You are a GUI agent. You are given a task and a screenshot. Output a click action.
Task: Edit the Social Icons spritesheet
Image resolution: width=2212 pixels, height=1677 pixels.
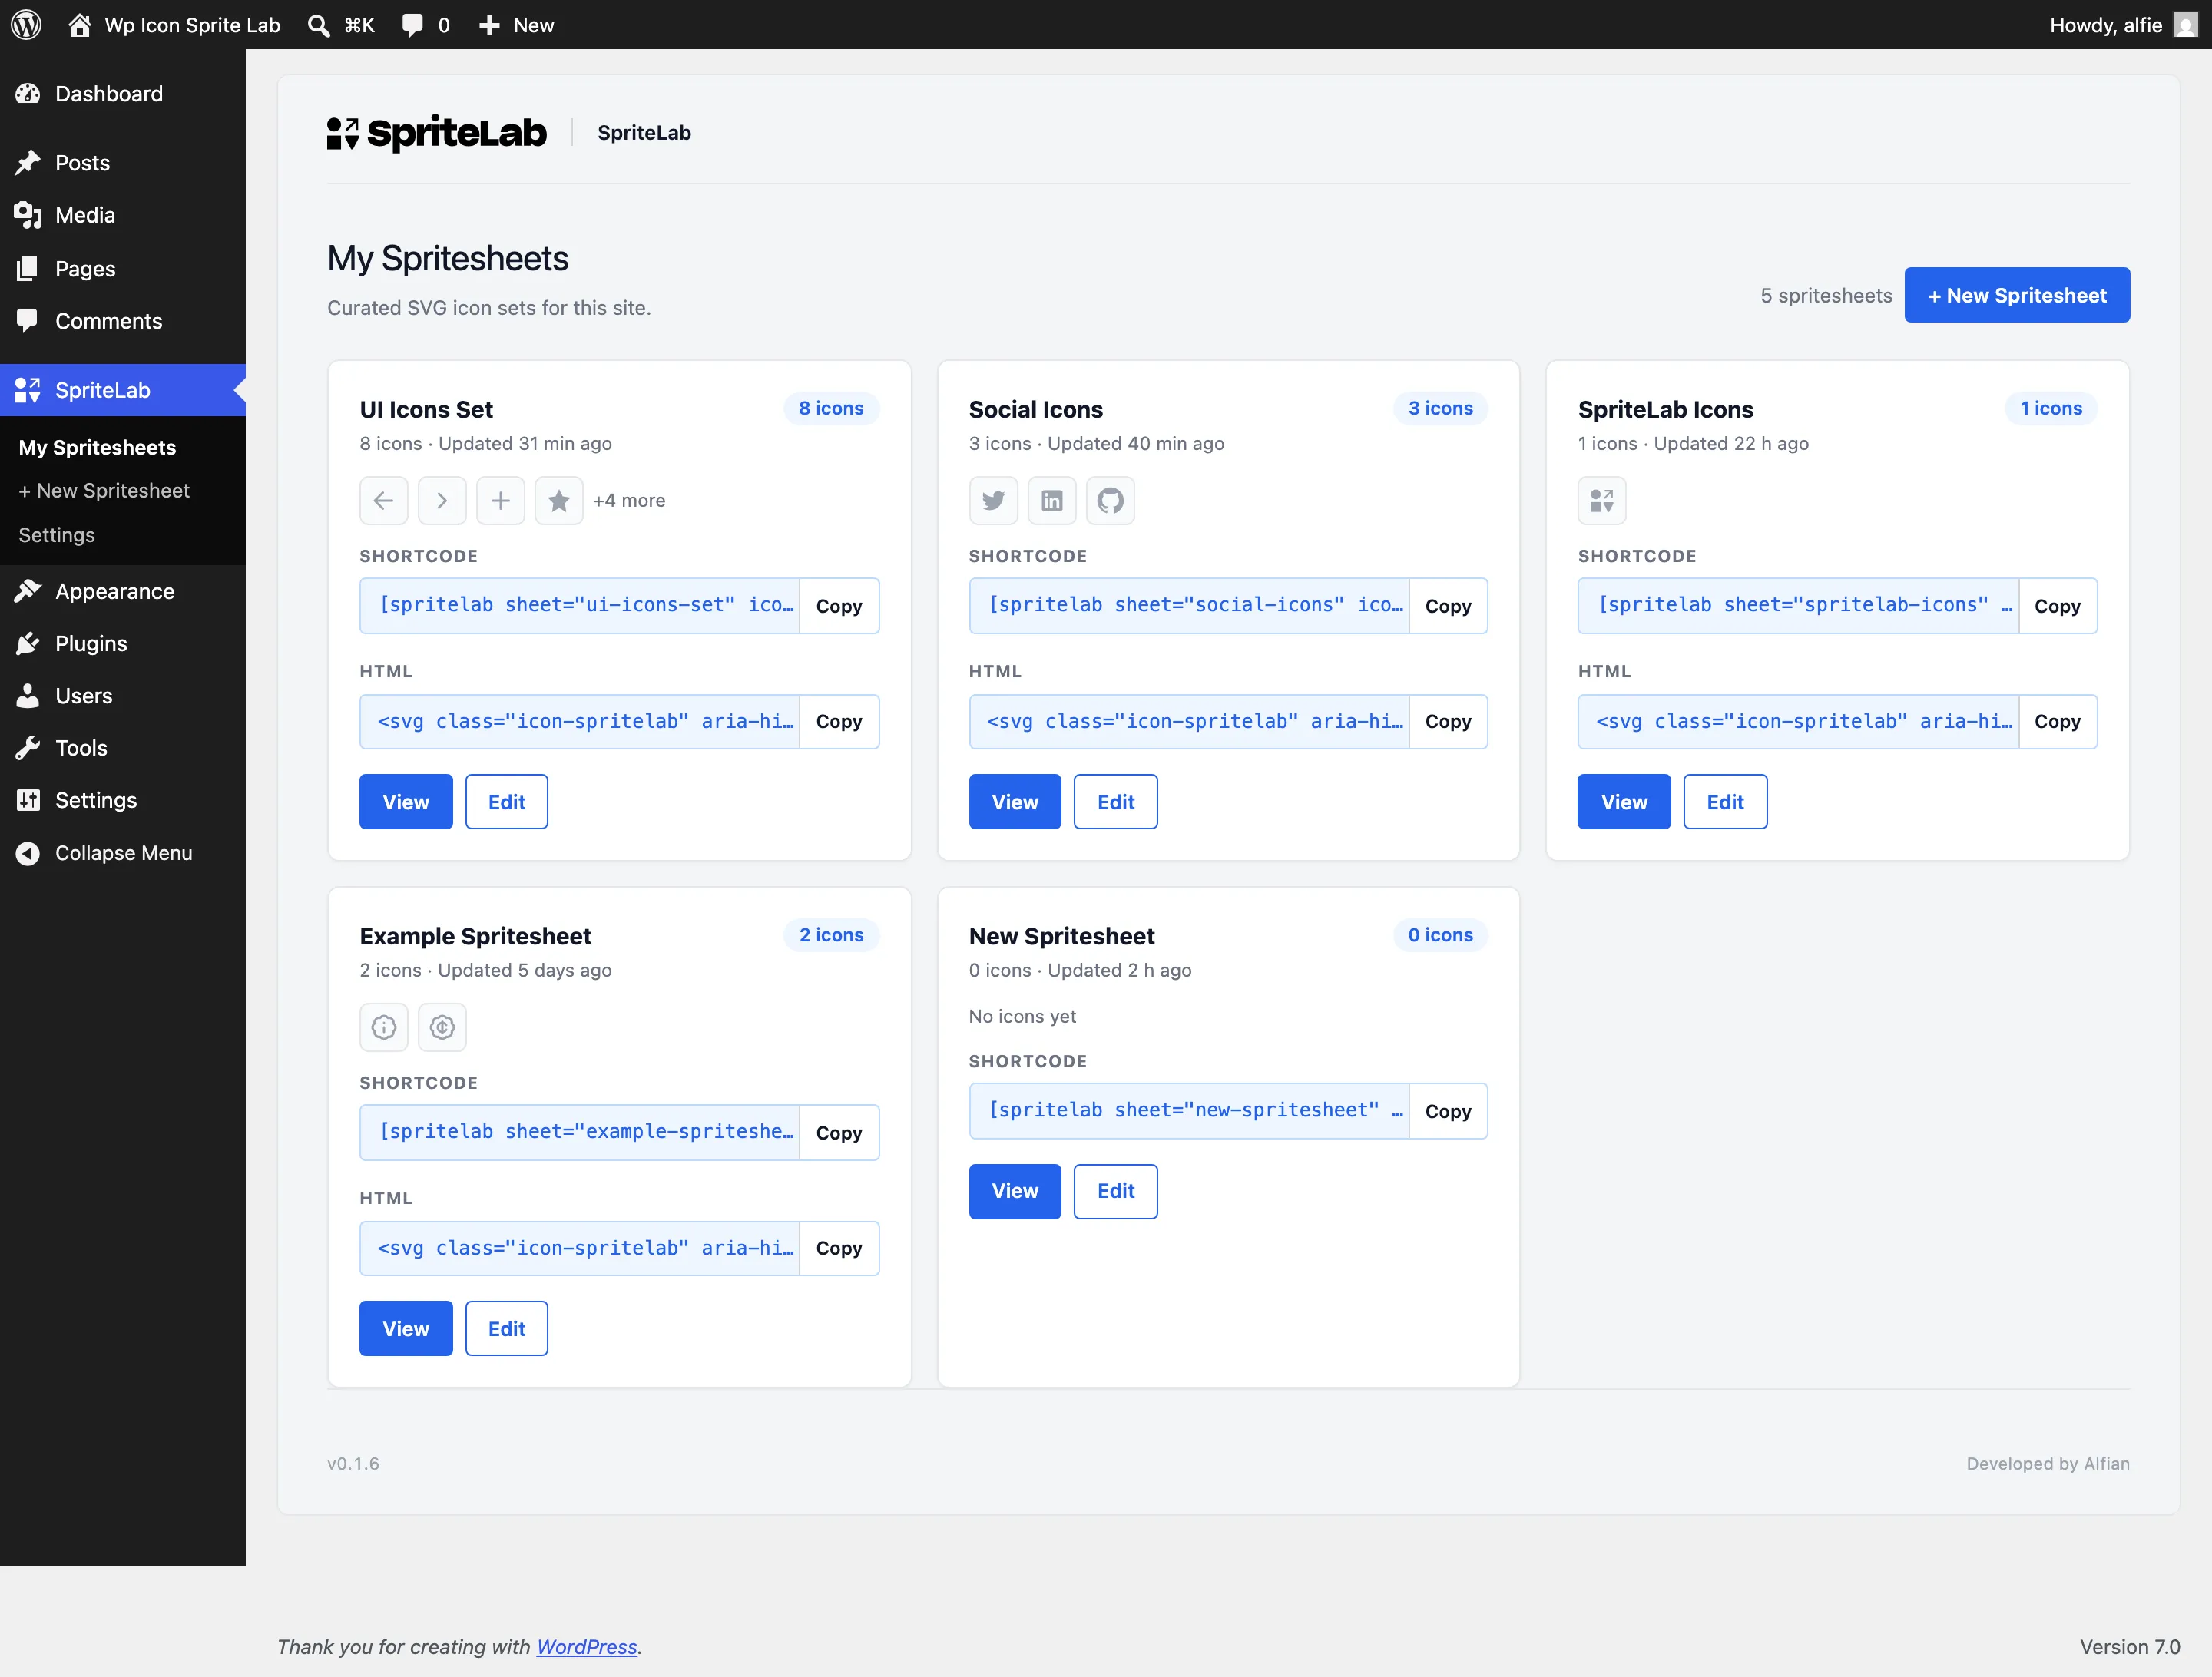tap(1116, 802)
